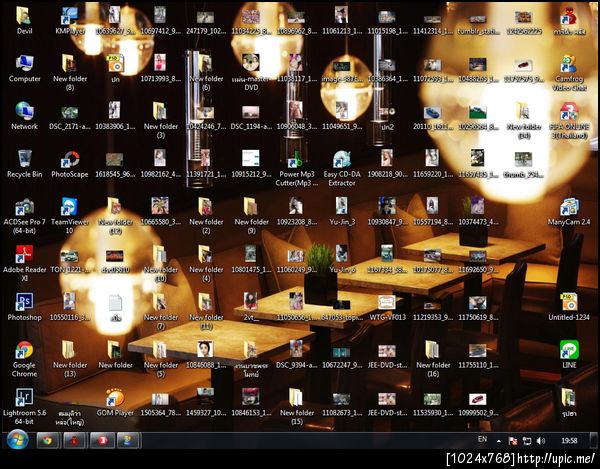
Task: Open New folder (15)
Action: pyautogui.click(x=297, y=407)
